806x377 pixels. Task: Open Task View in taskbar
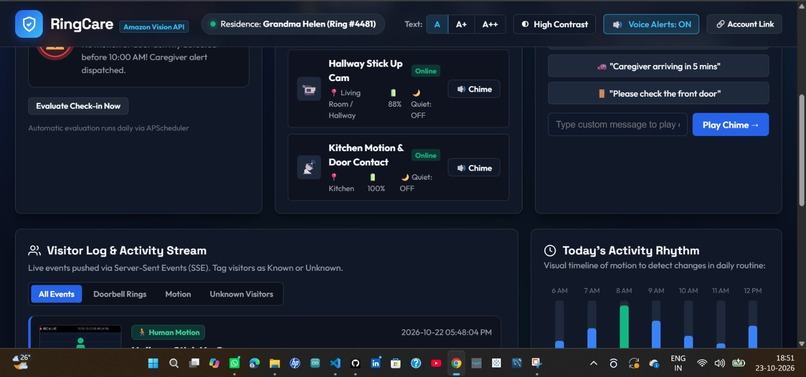194,363
